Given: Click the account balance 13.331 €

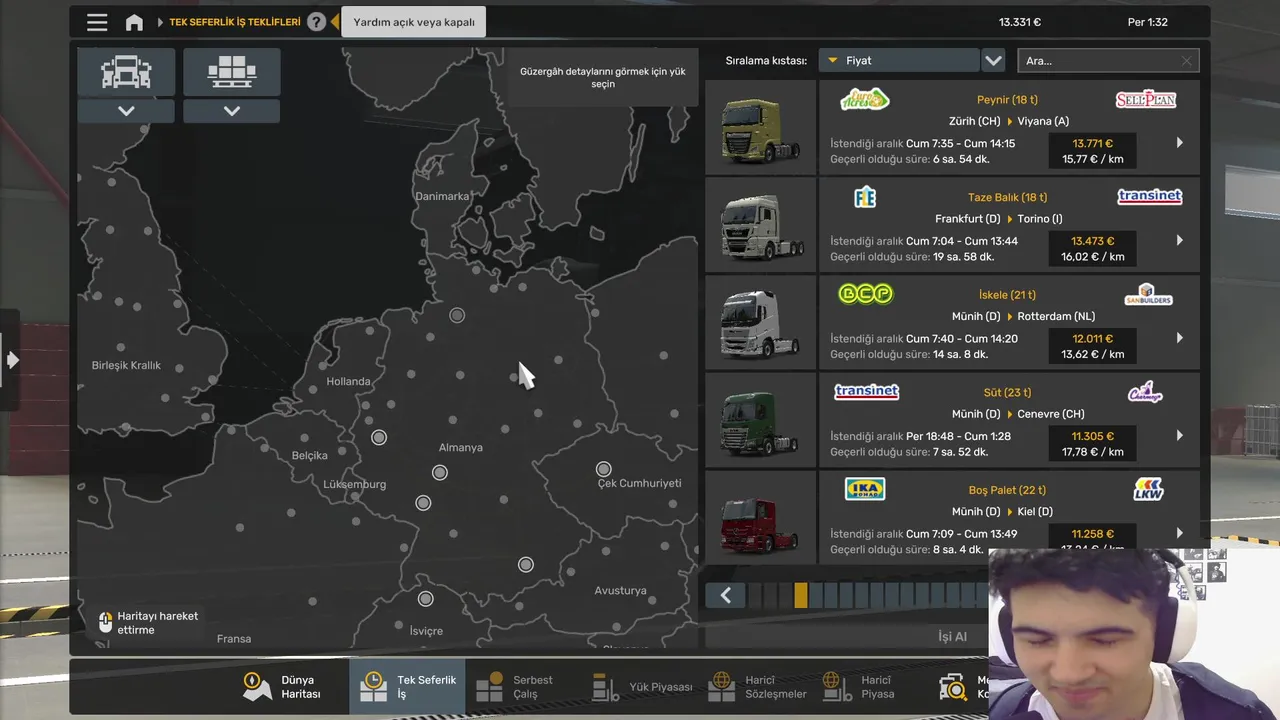Looking at the screenshot, I should 1020,22.
